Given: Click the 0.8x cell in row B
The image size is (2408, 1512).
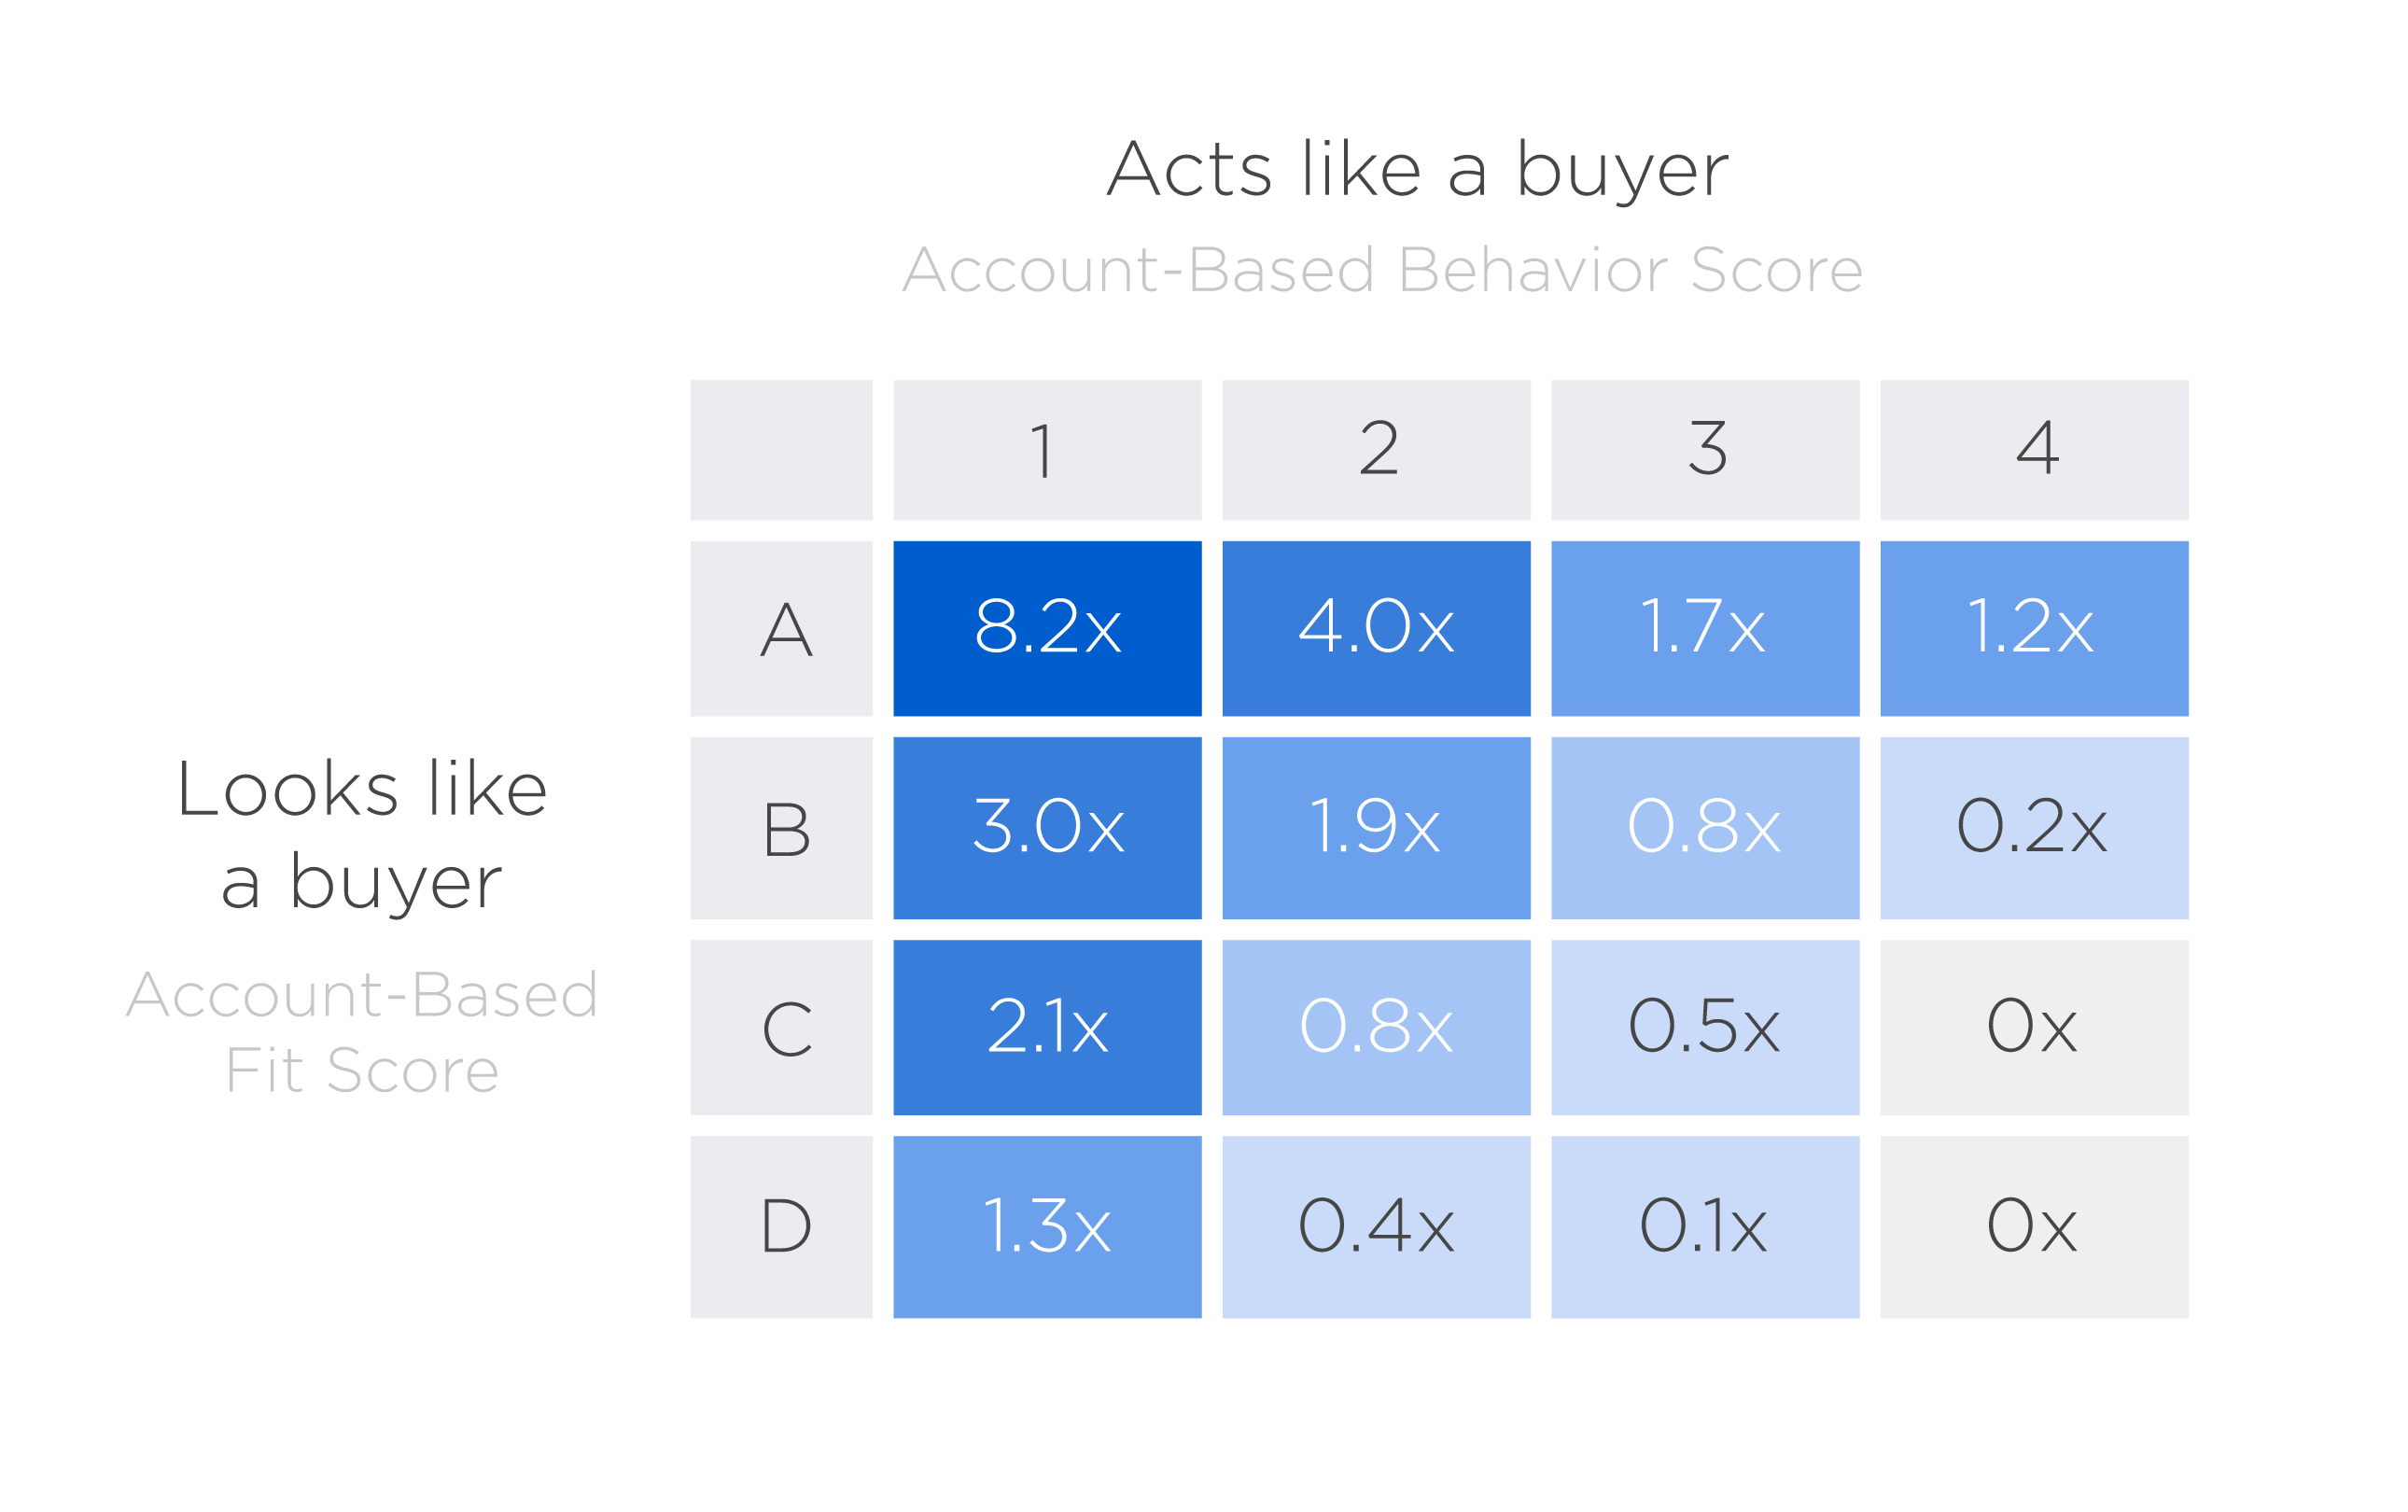Looking at the screenshot, I should (x=1705, y=827).
